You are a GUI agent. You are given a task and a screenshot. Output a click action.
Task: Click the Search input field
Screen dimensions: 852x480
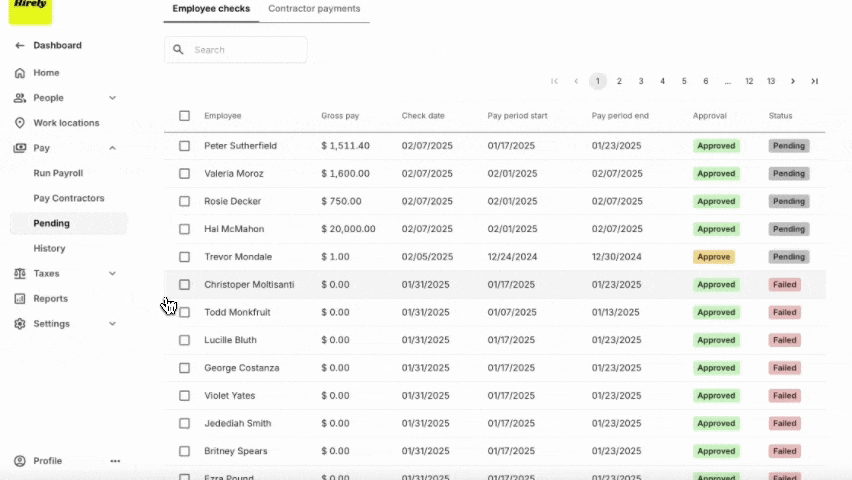point(235,49)
